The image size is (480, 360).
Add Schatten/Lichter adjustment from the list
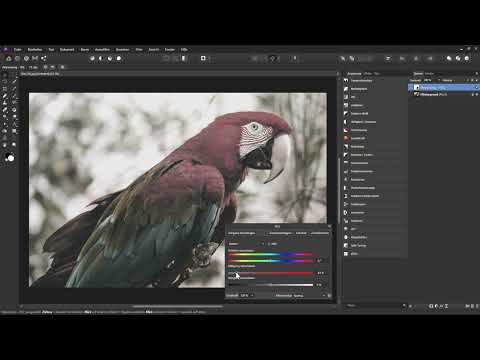[x=362, y=155]
